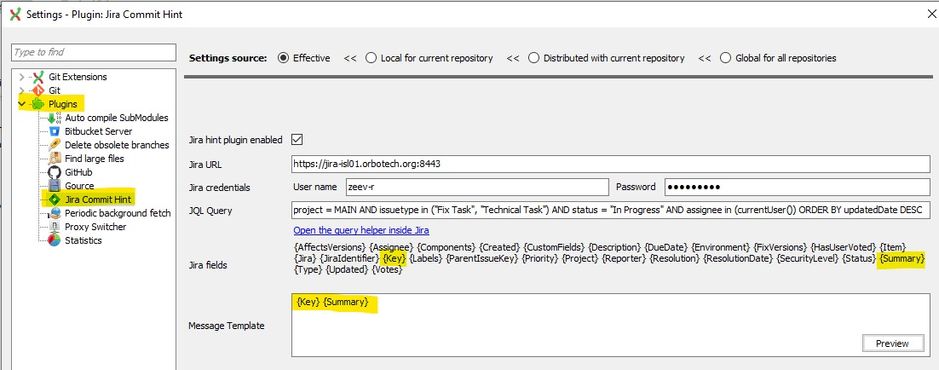
Task: Select Jira Commit Hint plugin
Action: coord(99,199)
